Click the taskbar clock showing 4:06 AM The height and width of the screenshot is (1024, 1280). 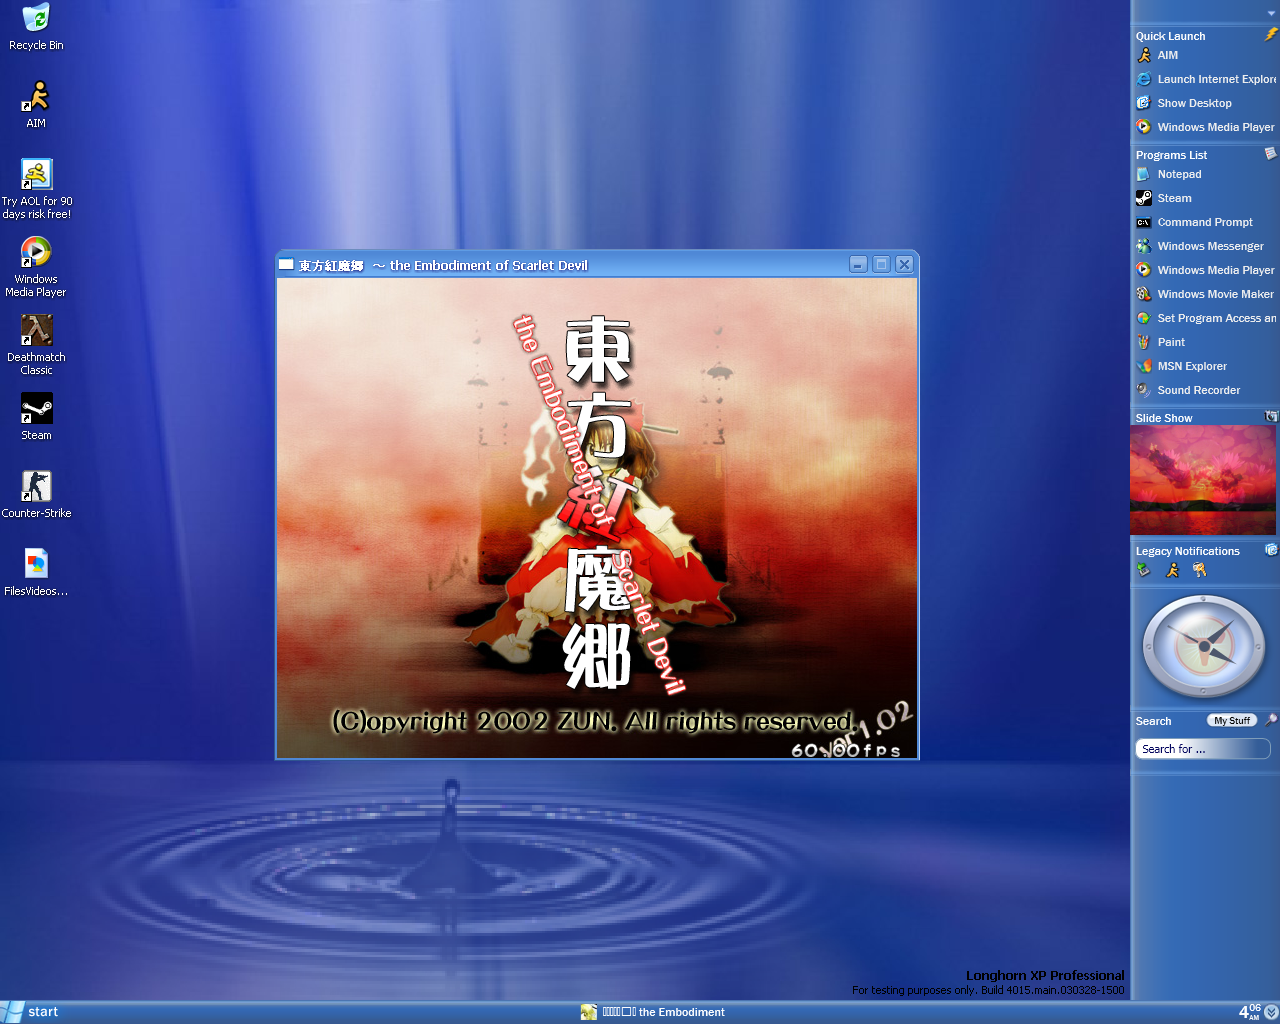[1250, 1012]
